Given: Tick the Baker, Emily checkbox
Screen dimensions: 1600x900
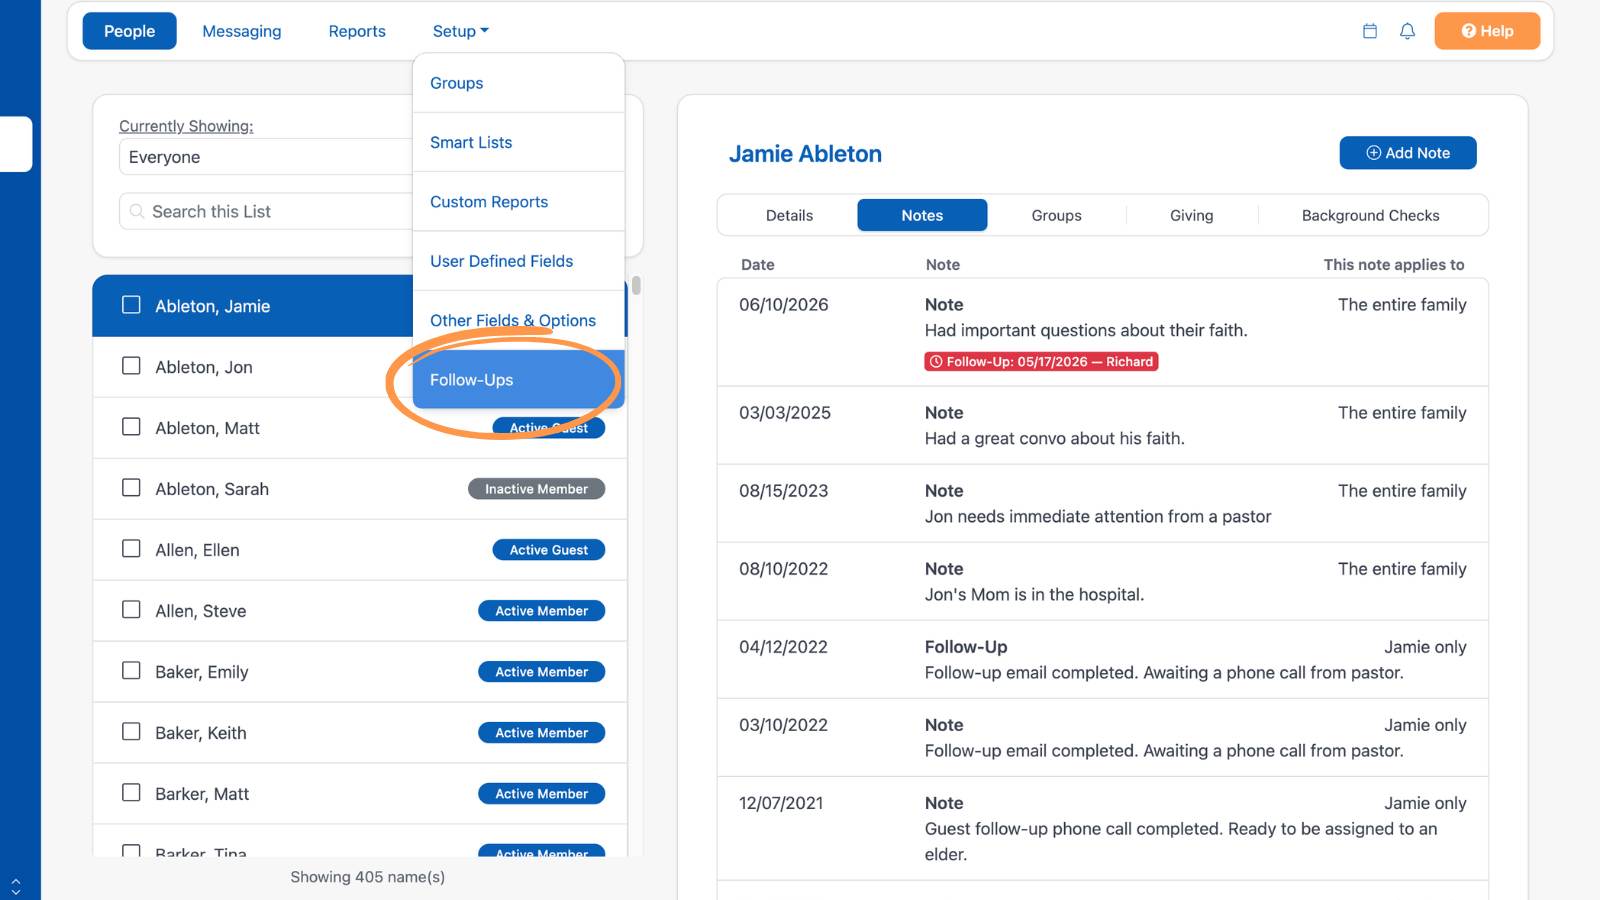Looking at the screenshot, I should pyautogui.click(x=131, y=670).
